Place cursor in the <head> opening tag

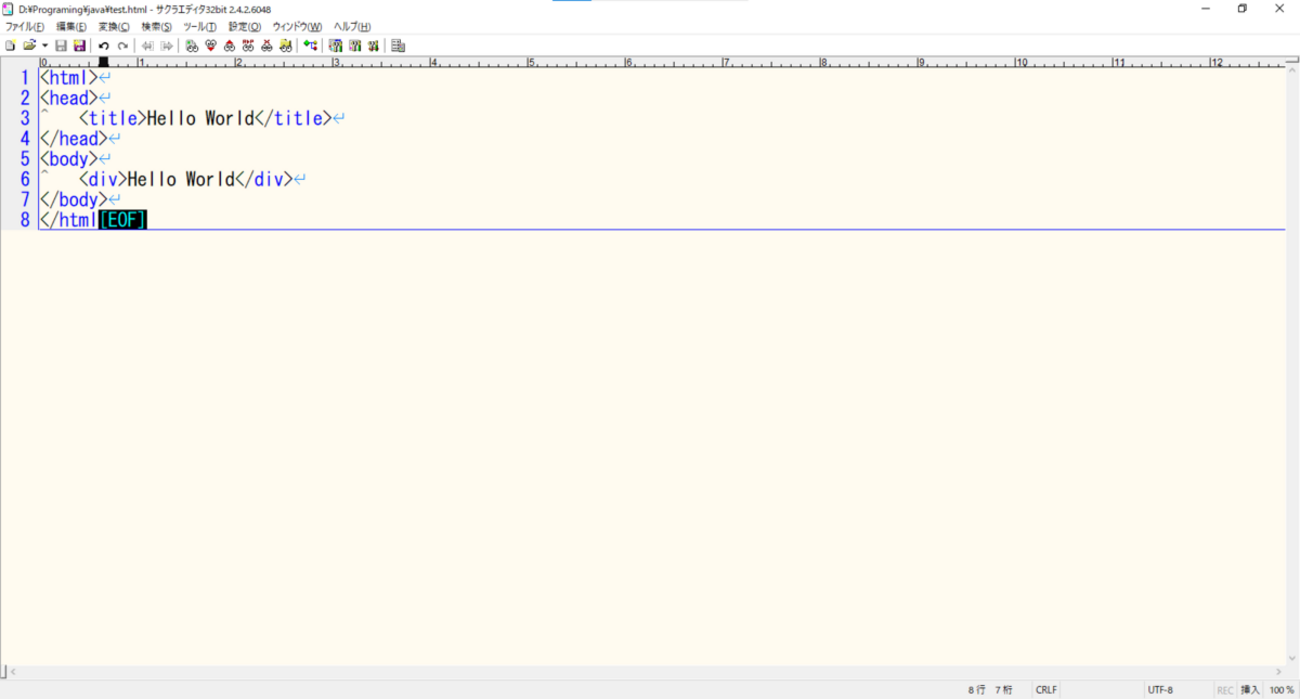(68, 98)
